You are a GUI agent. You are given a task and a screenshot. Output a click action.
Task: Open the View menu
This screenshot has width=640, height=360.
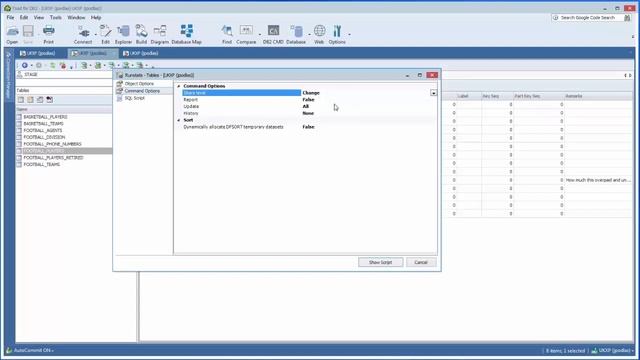coord(39,18)
